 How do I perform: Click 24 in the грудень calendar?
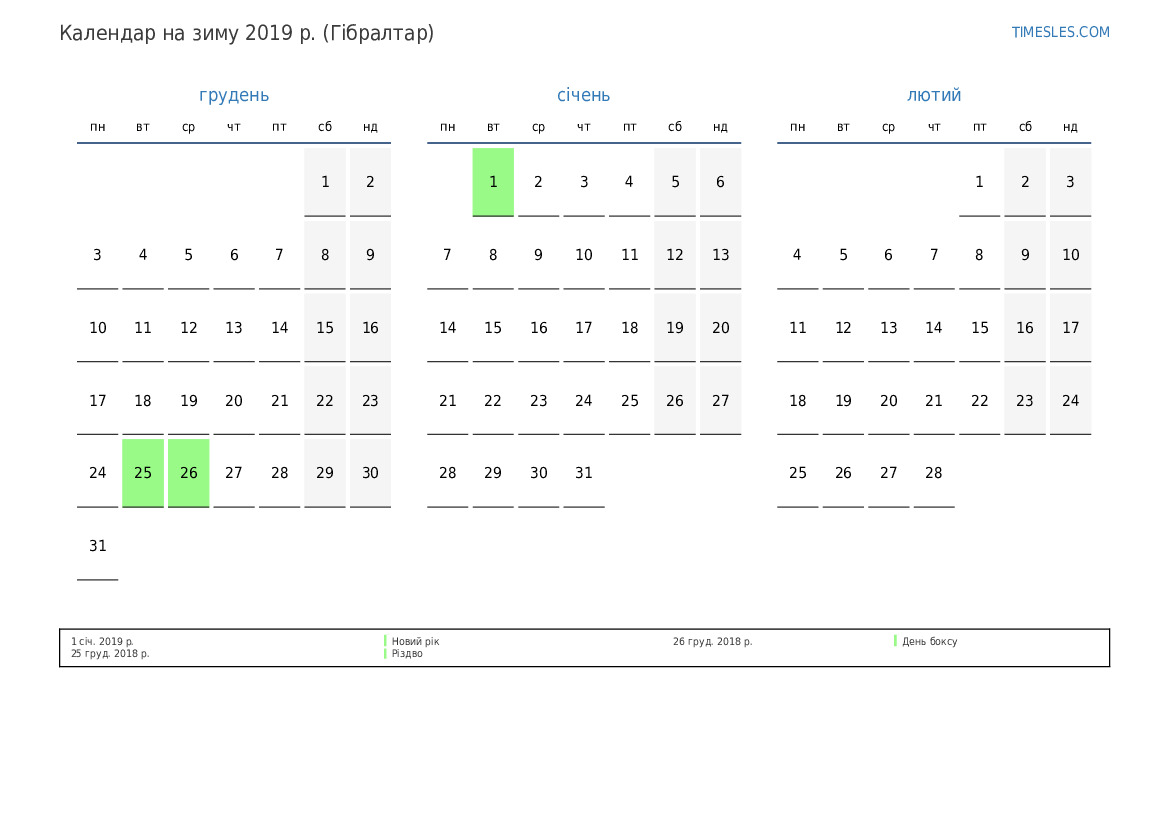pyautogui.click(x=98, y=473)
